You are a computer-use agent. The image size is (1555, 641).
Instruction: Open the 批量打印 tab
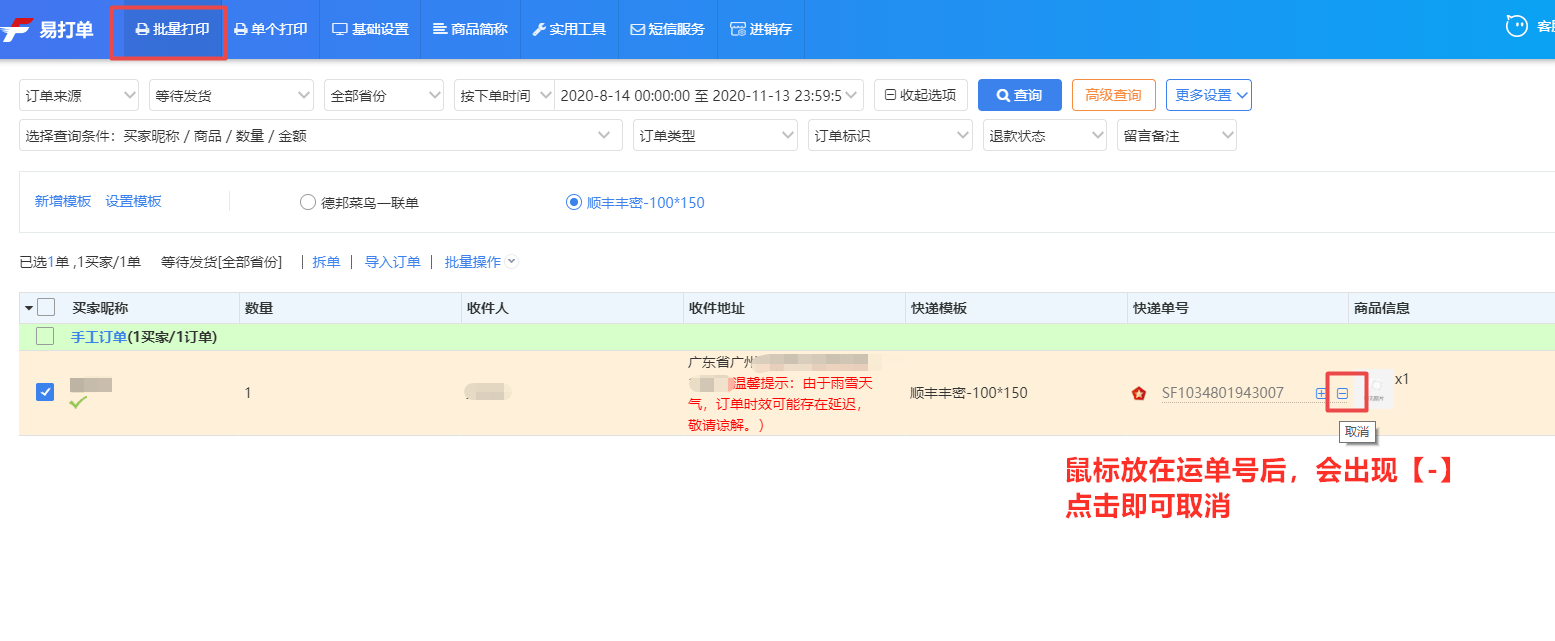click(x=172, y=30)
